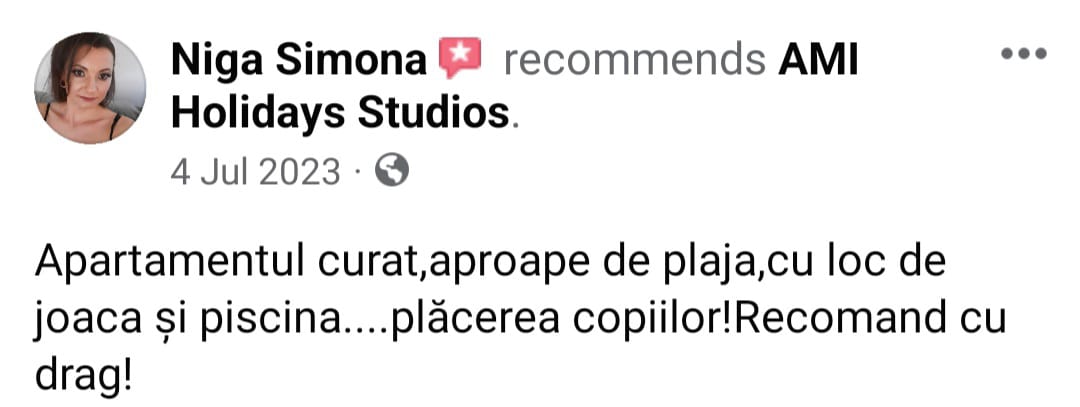Click the 'Holidays Studios' page name
Screen dimensions: 1080x407
pos(341,114)
